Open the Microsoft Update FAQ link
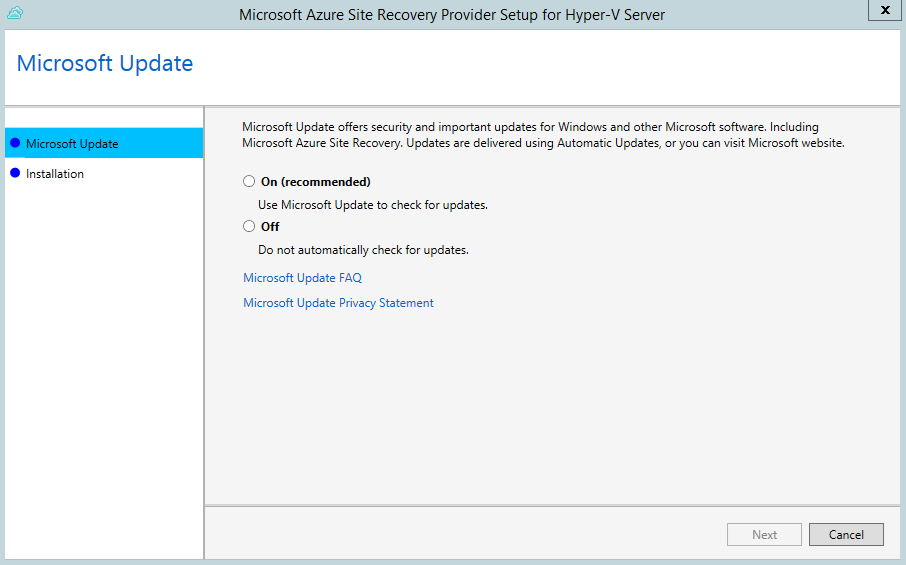 click(302, 278)
